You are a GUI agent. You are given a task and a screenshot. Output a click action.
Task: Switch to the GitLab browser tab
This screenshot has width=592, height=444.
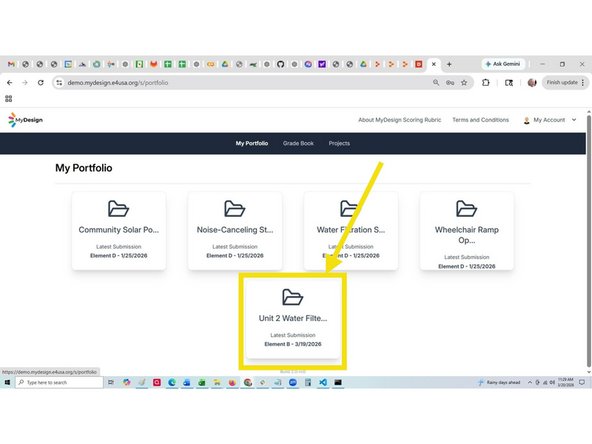click(x=154, y=64)
